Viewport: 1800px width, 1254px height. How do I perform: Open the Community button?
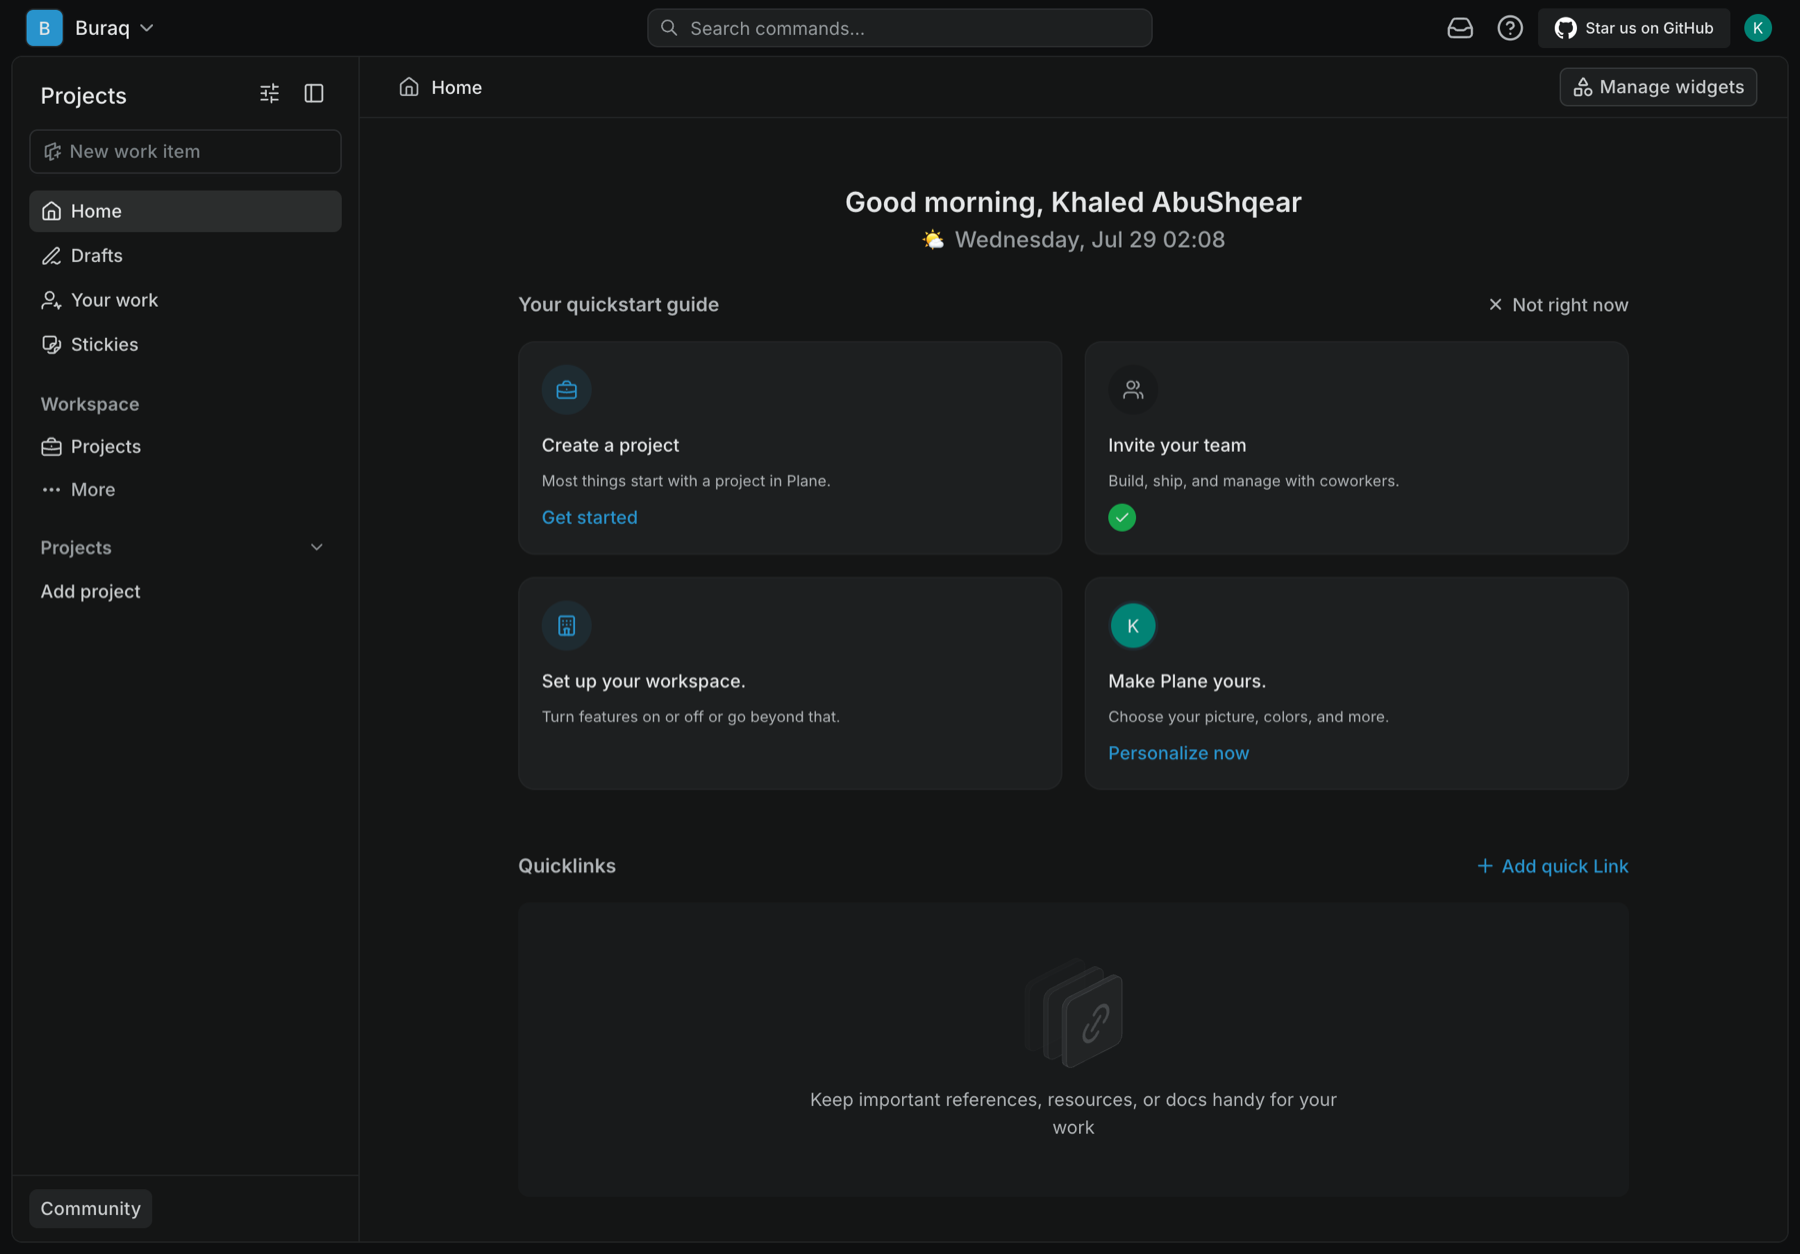(x=90, y=1209)
